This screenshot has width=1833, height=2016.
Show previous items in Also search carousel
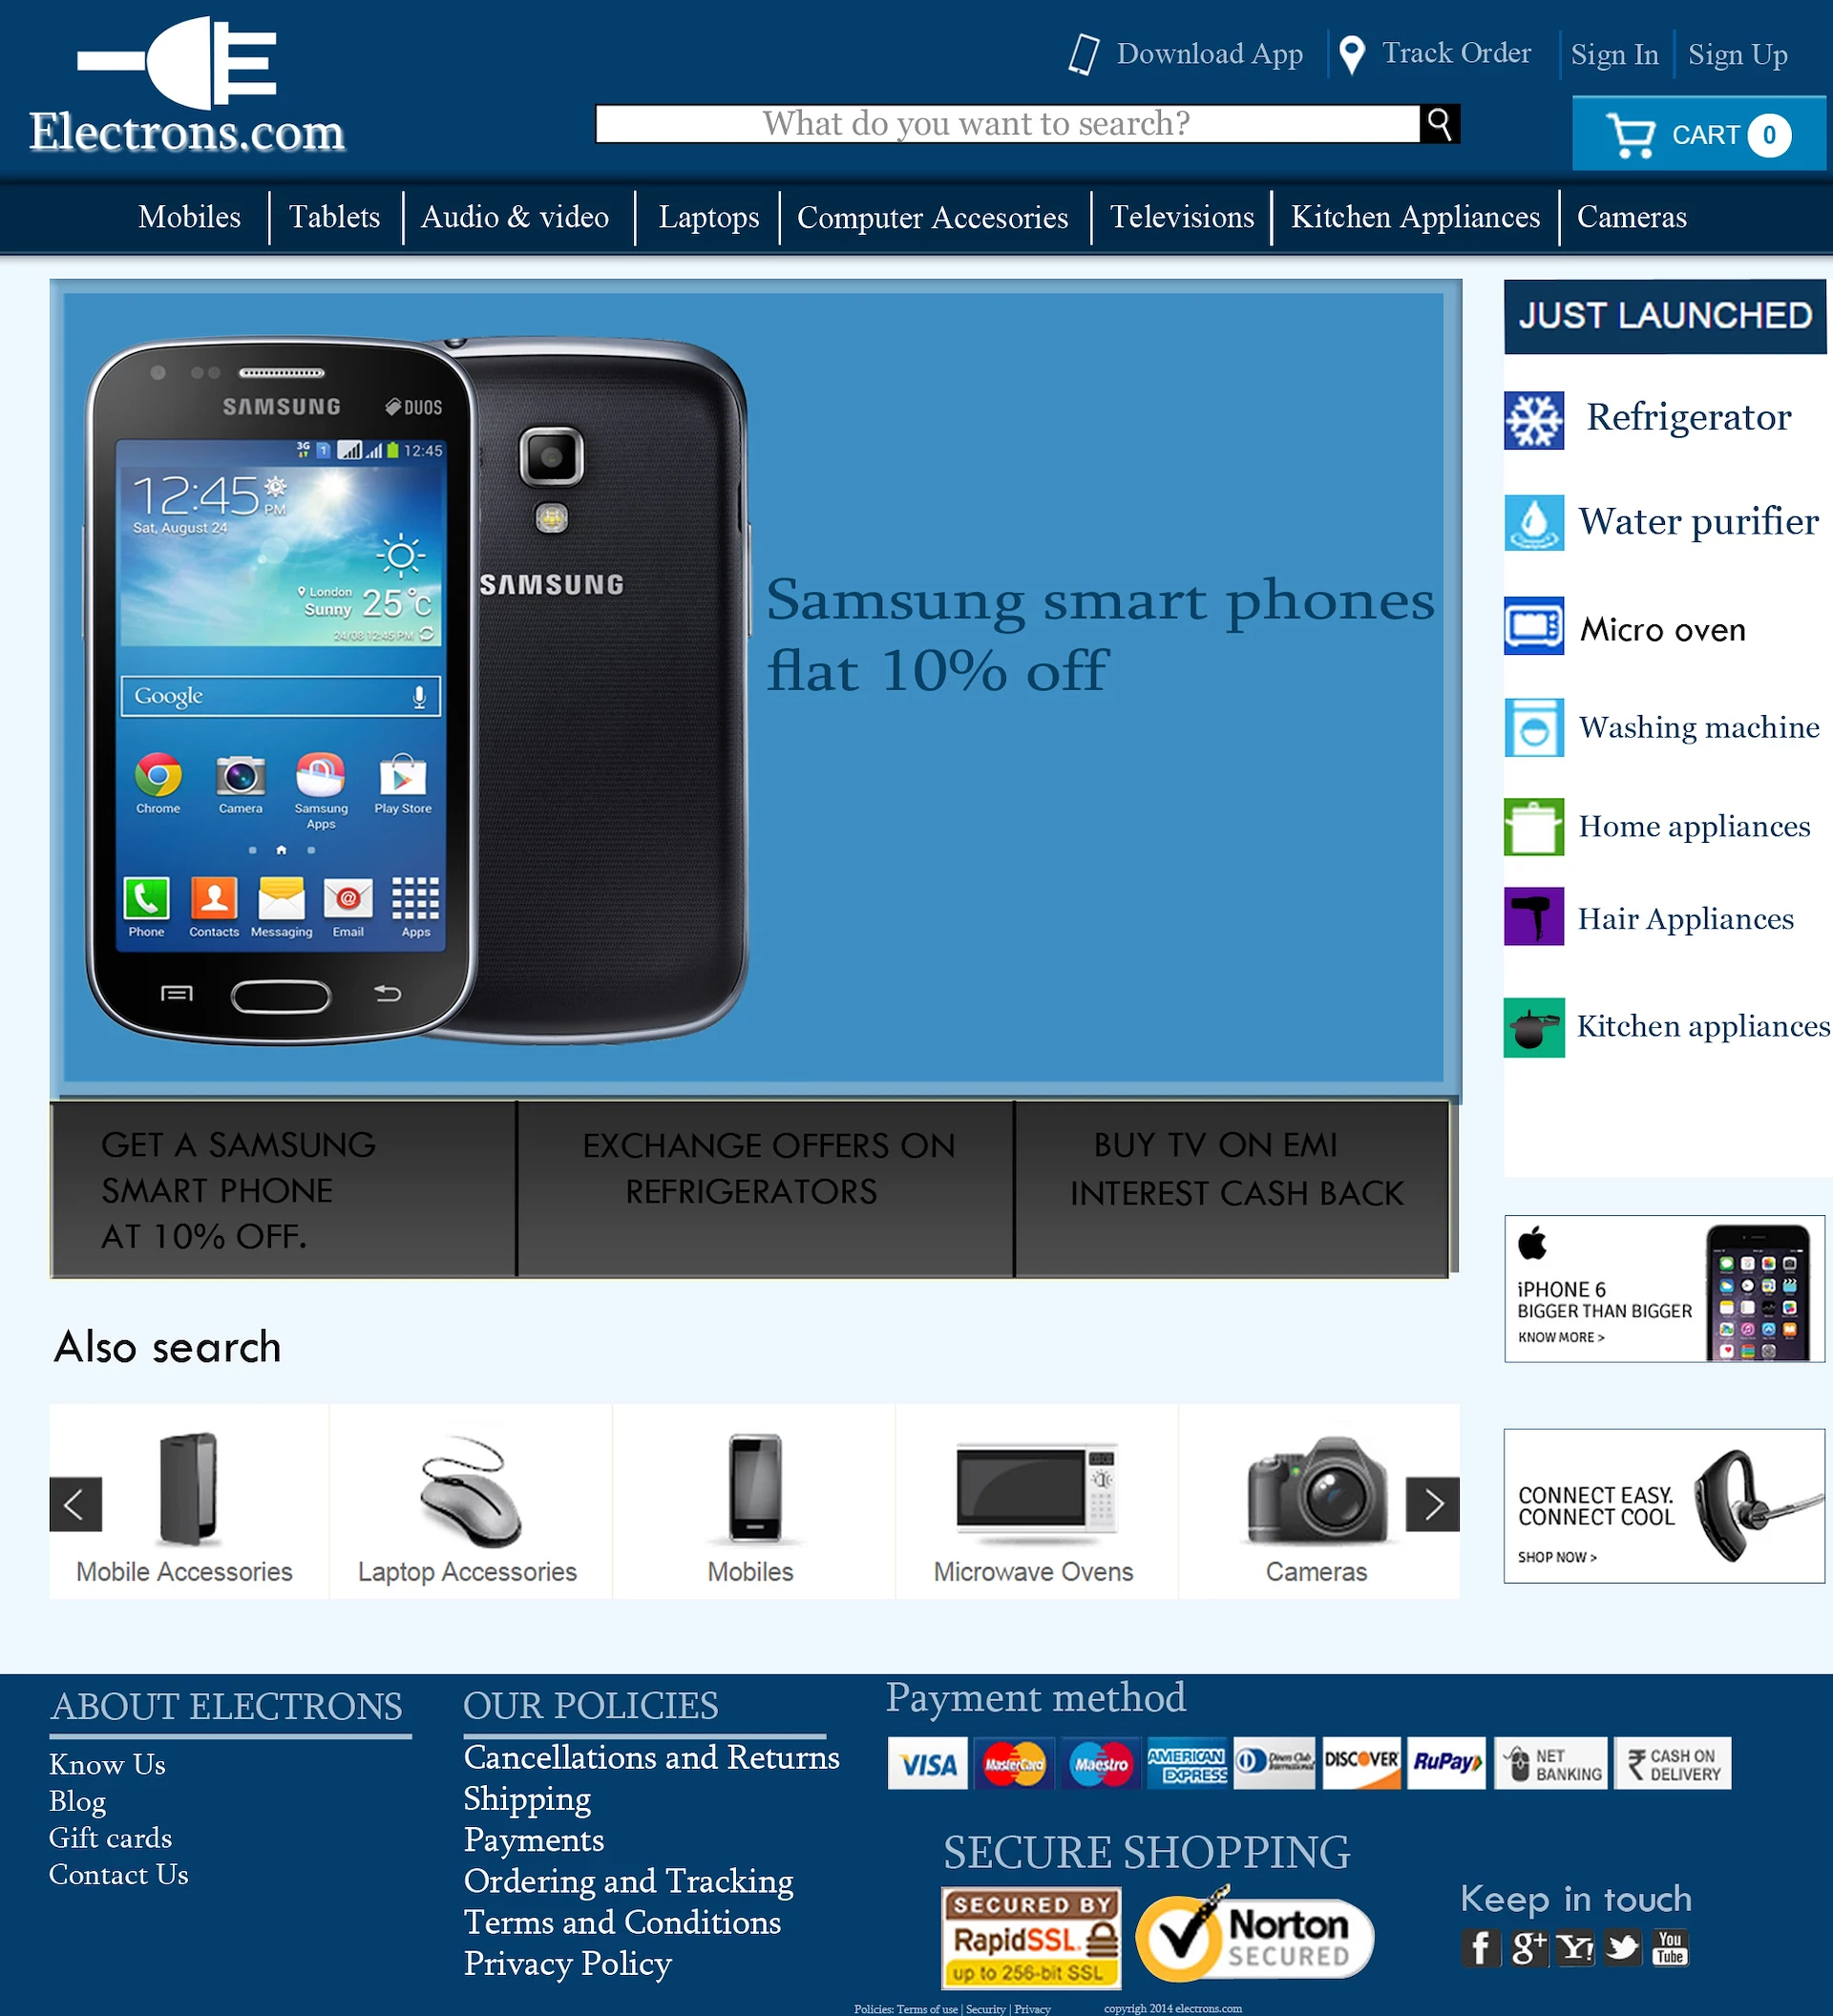[x=76, y=1504]
